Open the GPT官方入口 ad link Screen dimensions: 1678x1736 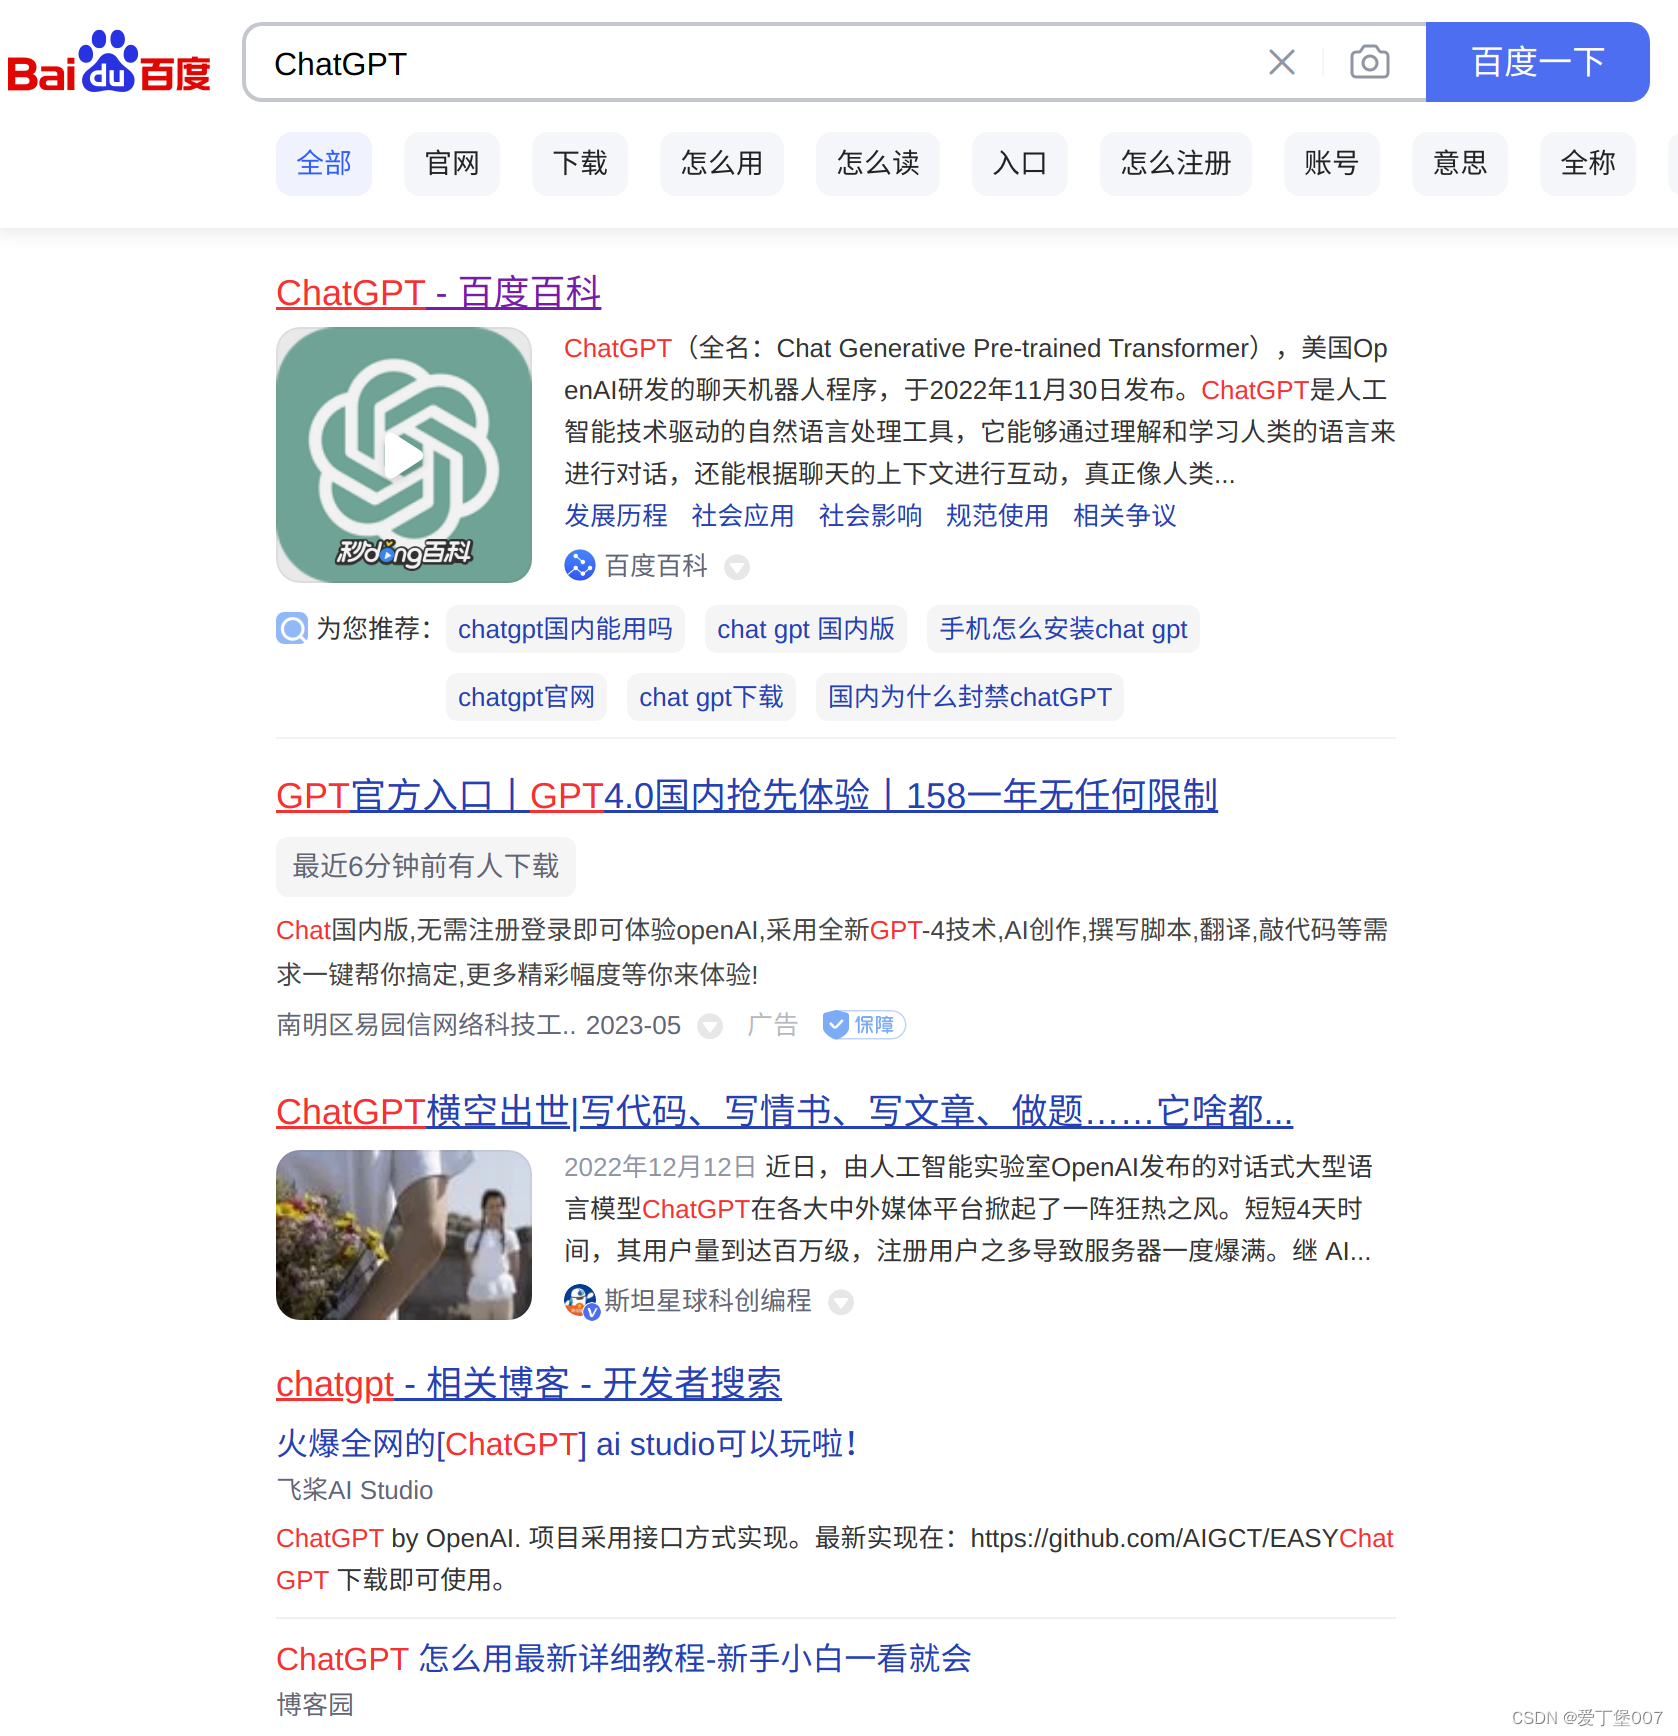tap(746, 796)
